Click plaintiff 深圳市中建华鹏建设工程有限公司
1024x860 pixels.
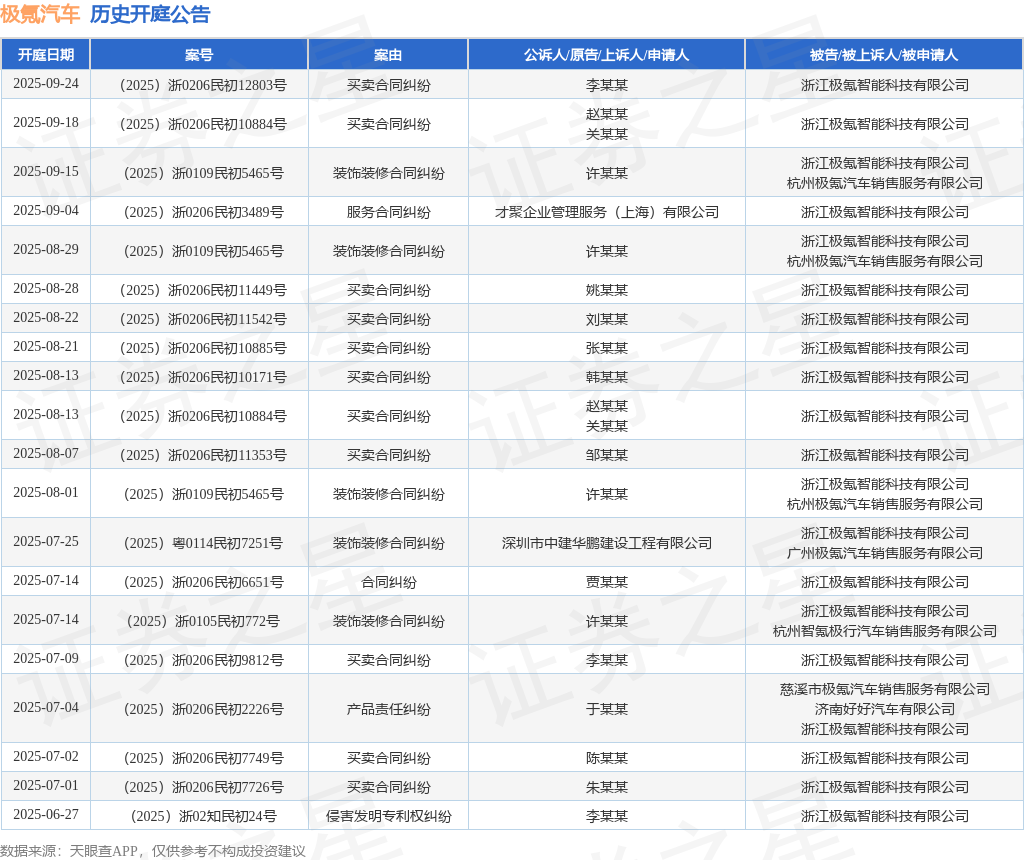click(606, 543)
